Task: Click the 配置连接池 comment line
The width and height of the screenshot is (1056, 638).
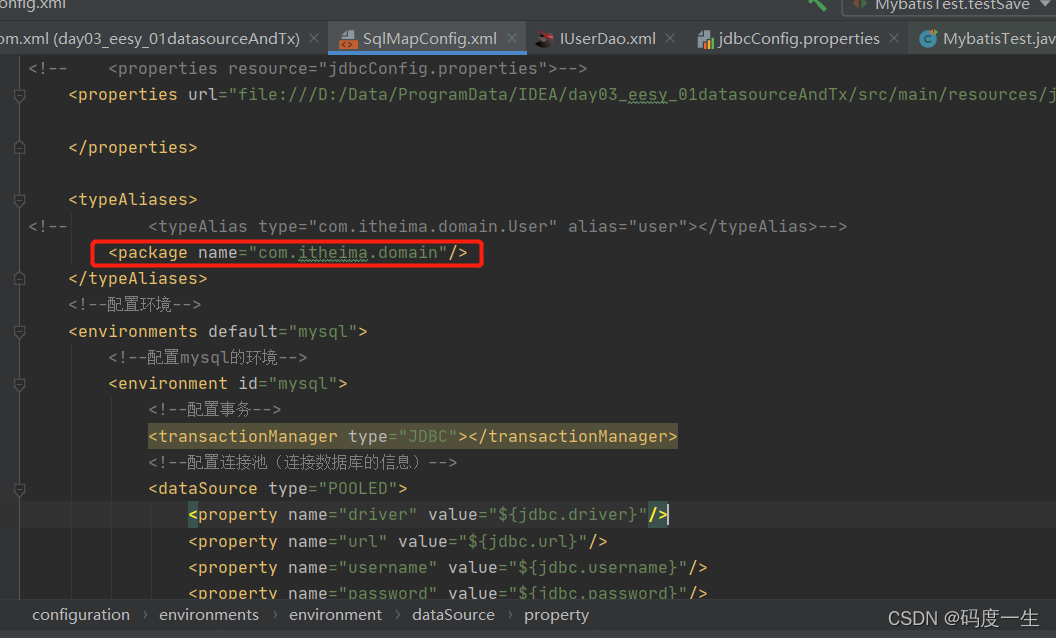Action: pos(302,462)
